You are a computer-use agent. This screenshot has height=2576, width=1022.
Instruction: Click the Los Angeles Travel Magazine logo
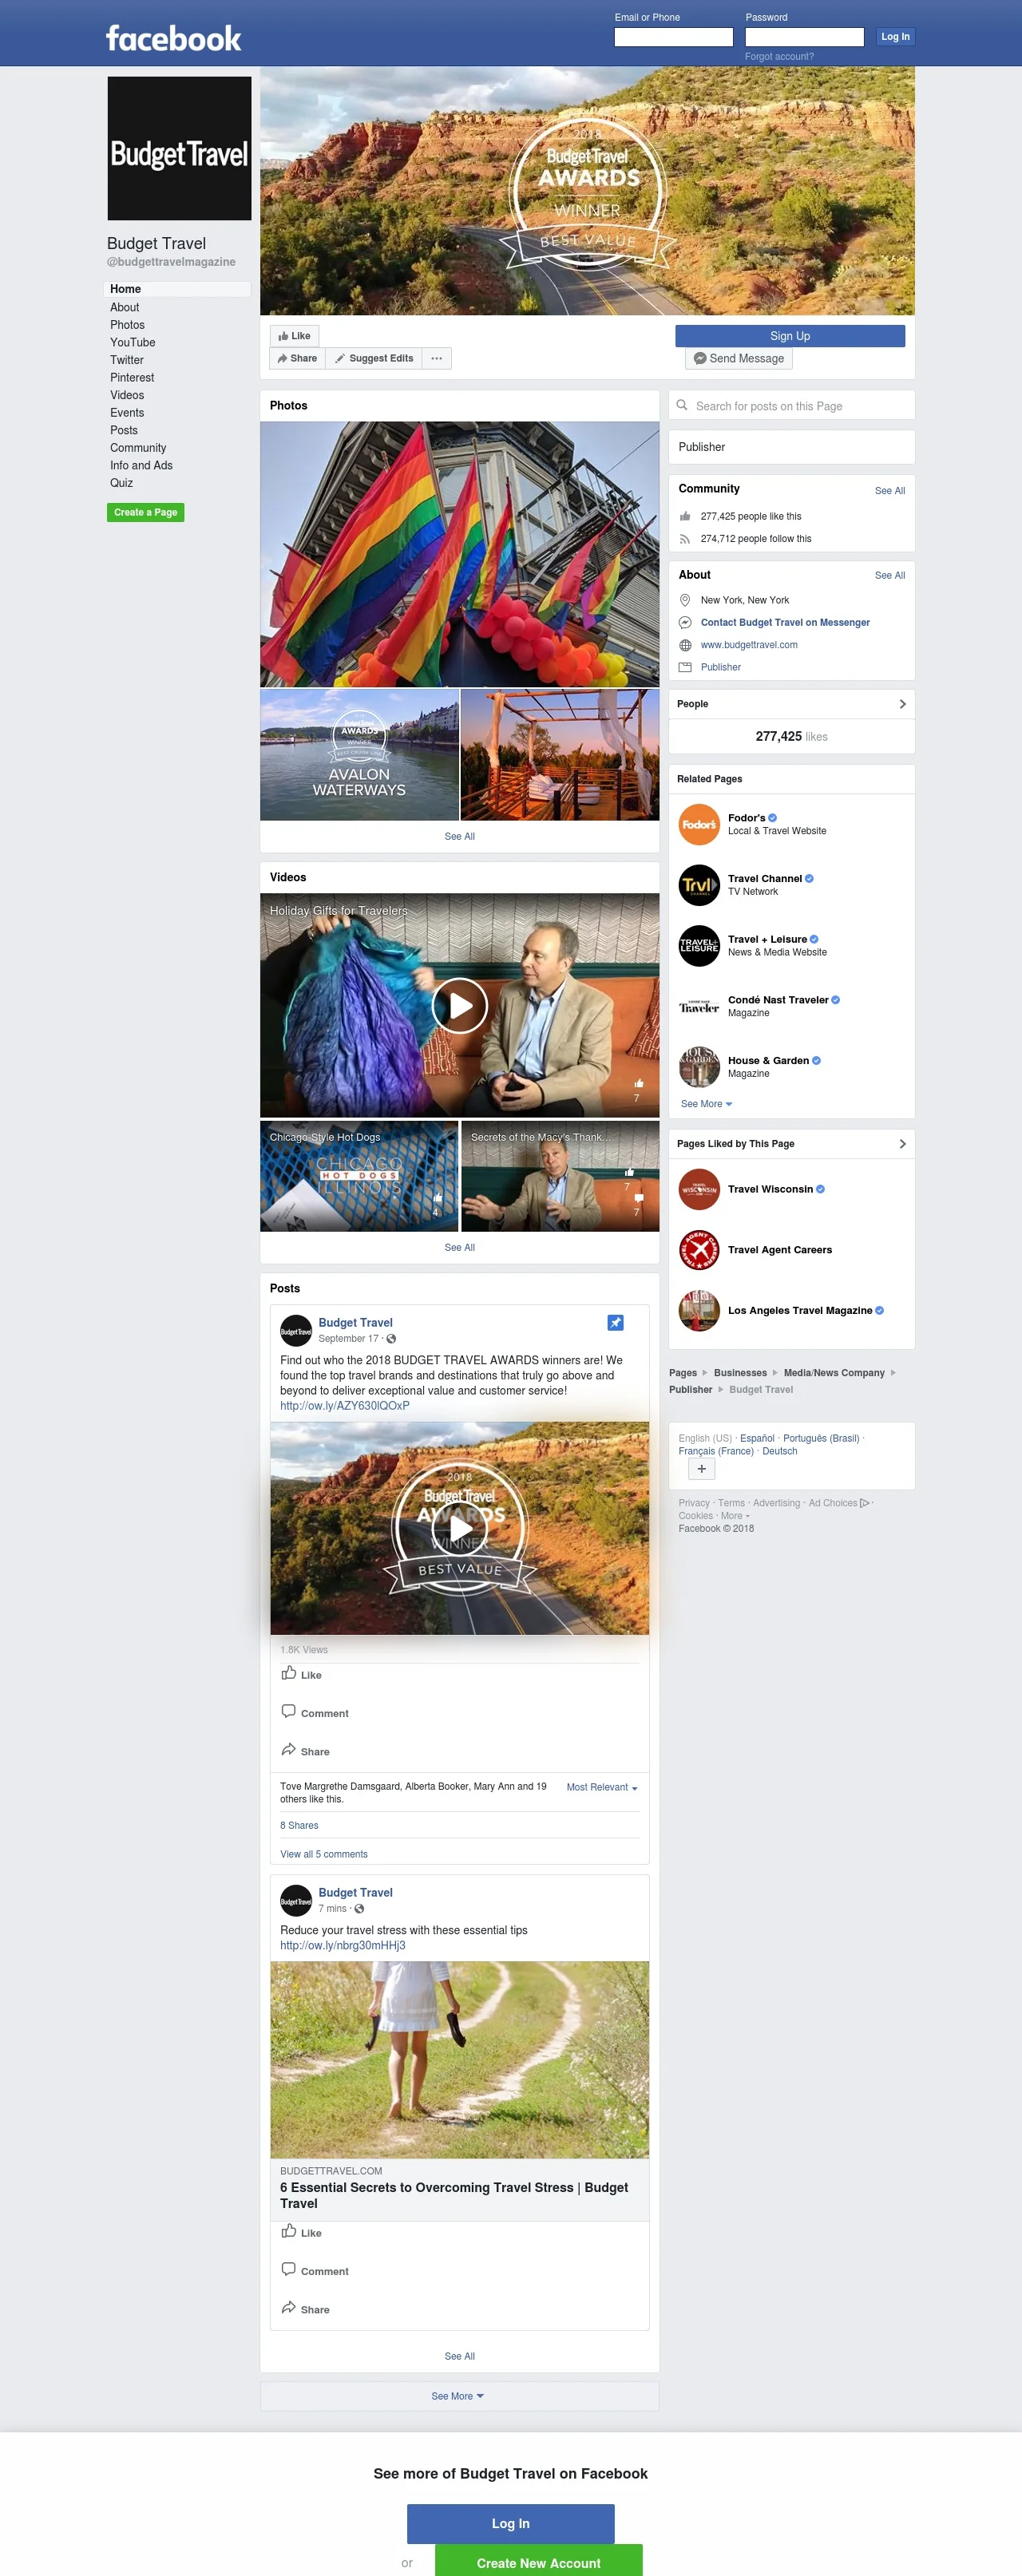pyautogui.click(x=699, y=1310)
